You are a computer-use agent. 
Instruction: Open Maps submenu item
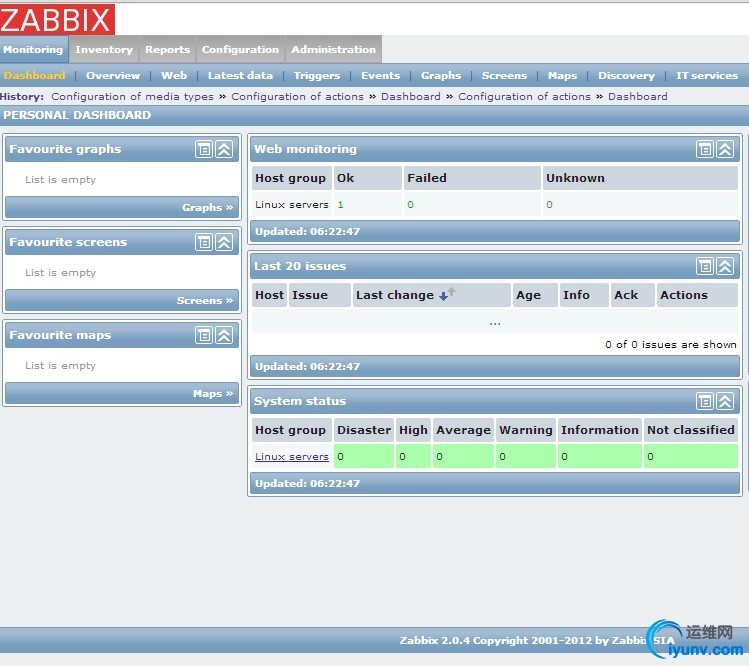pos(562,75)
